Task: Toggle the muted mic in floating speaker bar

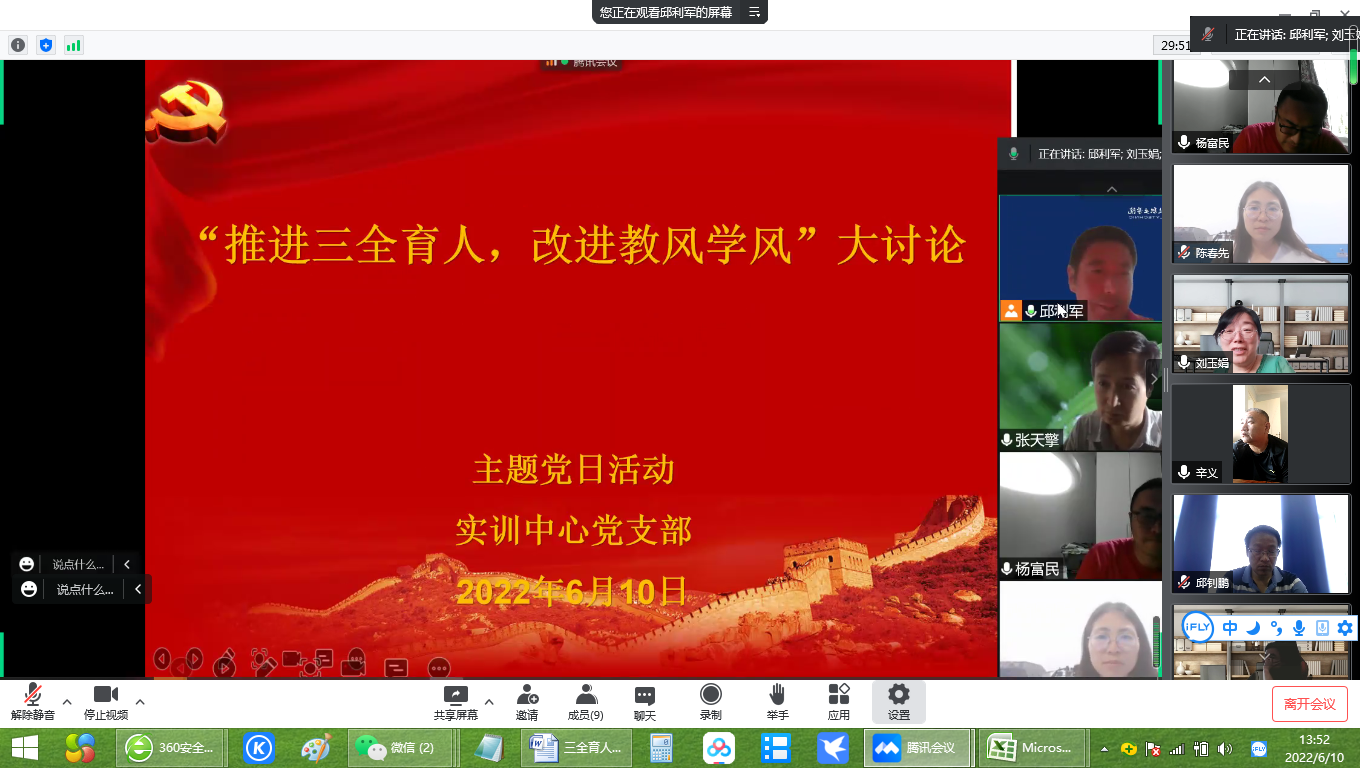Action: click(1209, 34)
